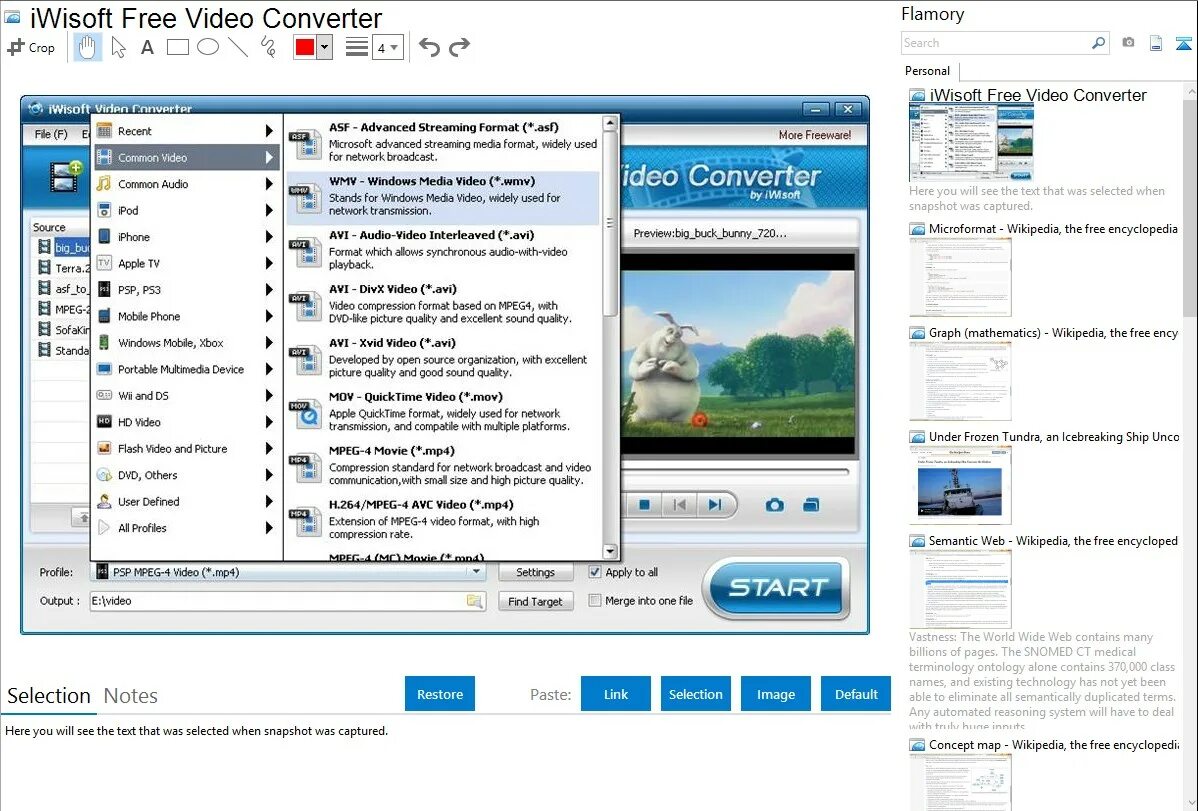Click the document icon in Flamory header
This screenshot has width=1198, height=811.
click(1156, 43)
